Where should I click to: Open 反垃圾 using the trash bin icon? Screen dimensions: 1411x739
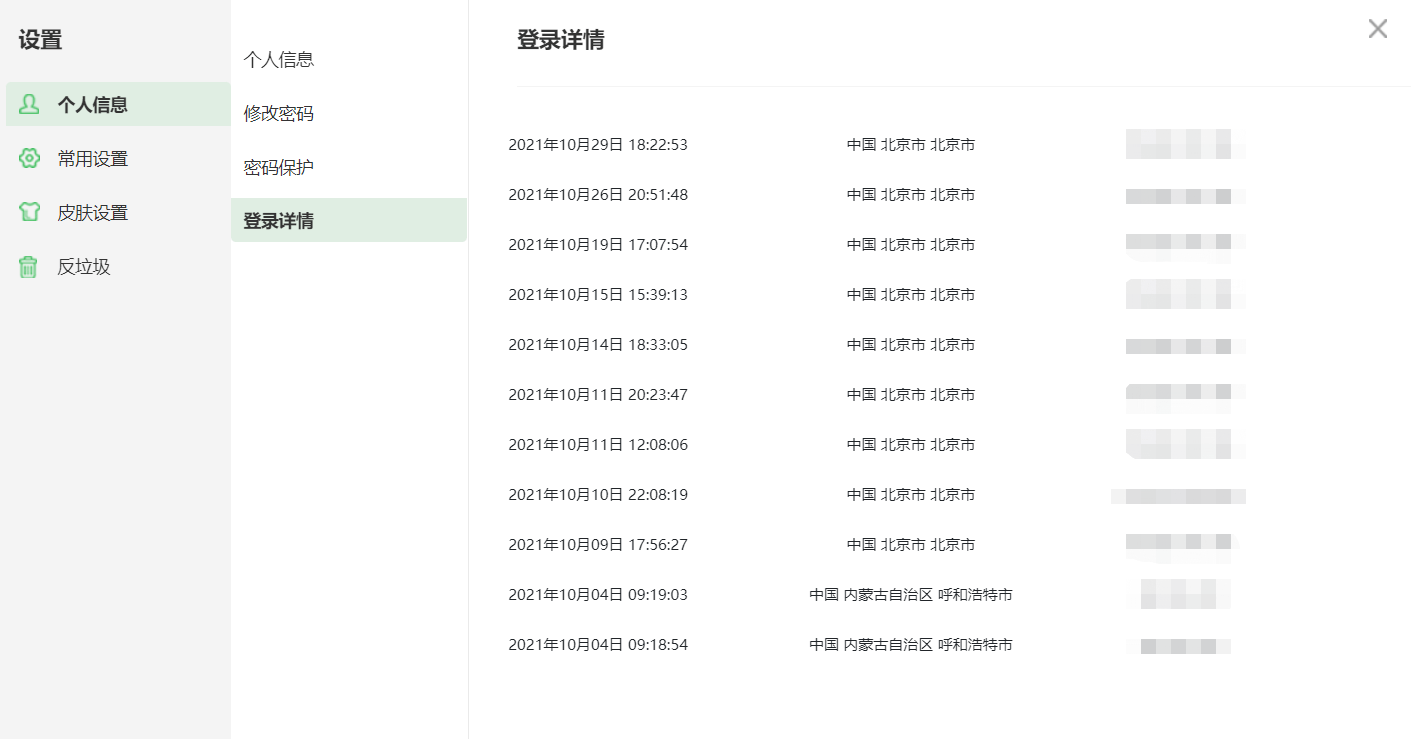(28, 266)
